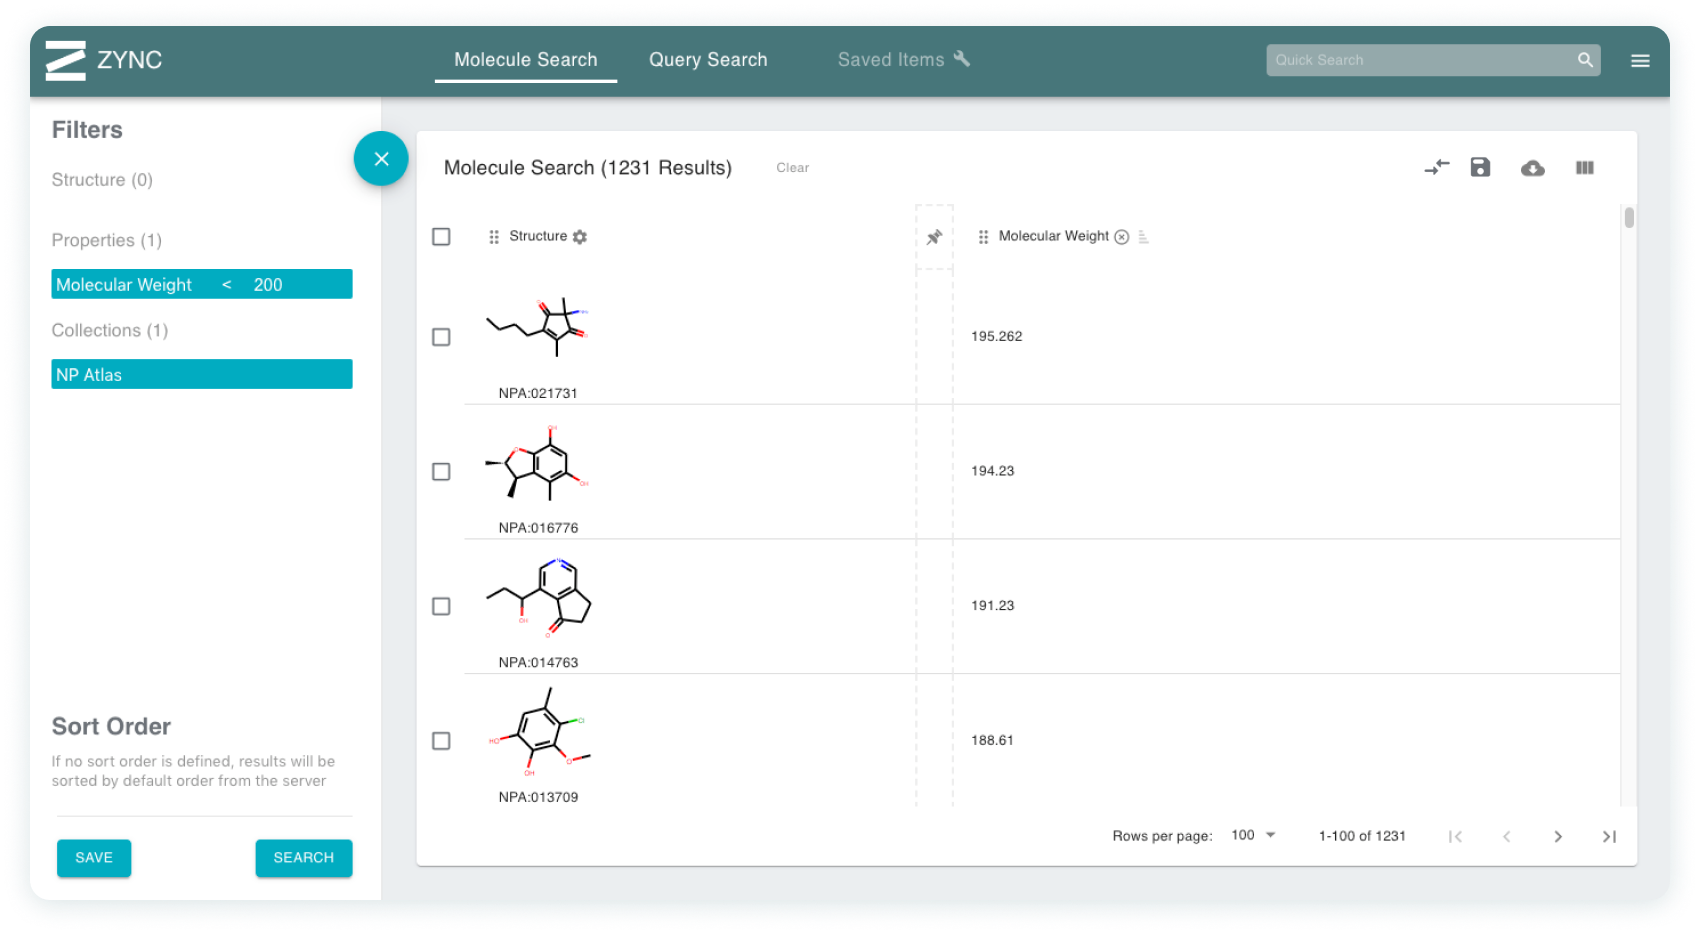Click the cloud download icon

[x=1532, y=168]
